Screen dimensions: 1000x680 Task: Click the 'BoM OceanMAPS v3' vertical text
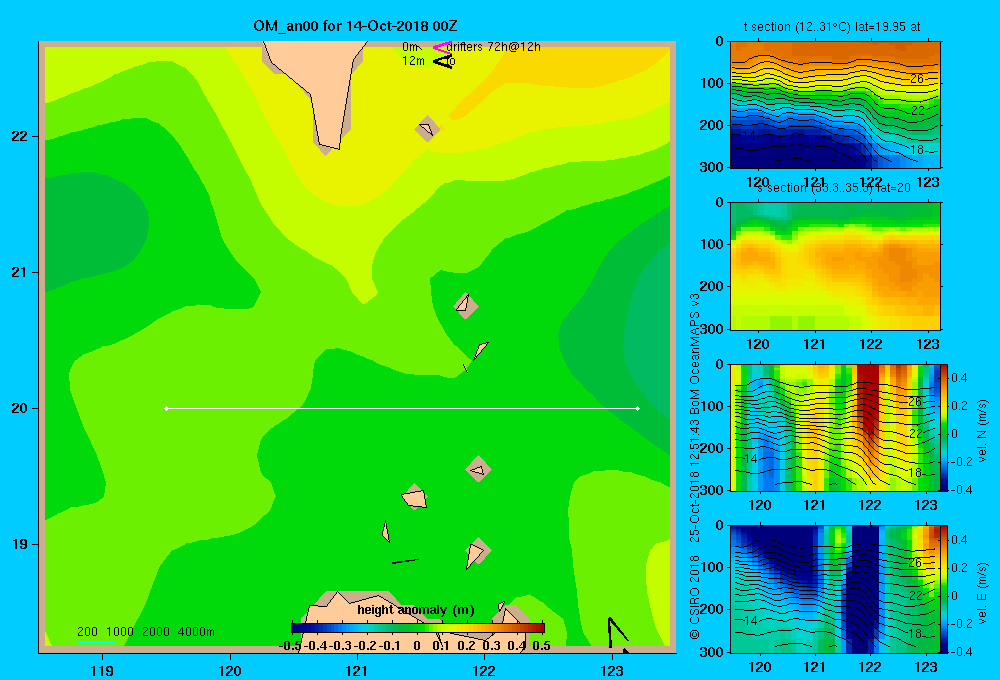point(695,356)
